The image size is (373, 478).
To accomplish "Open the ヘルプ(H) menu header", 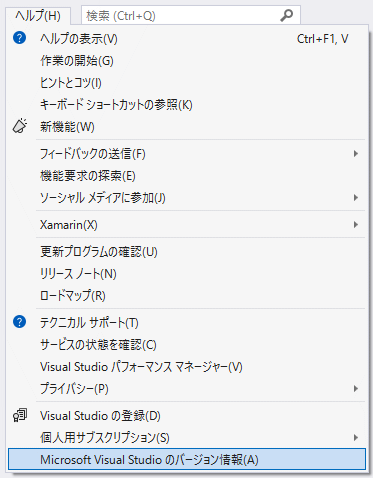I will tap(38, 16).
